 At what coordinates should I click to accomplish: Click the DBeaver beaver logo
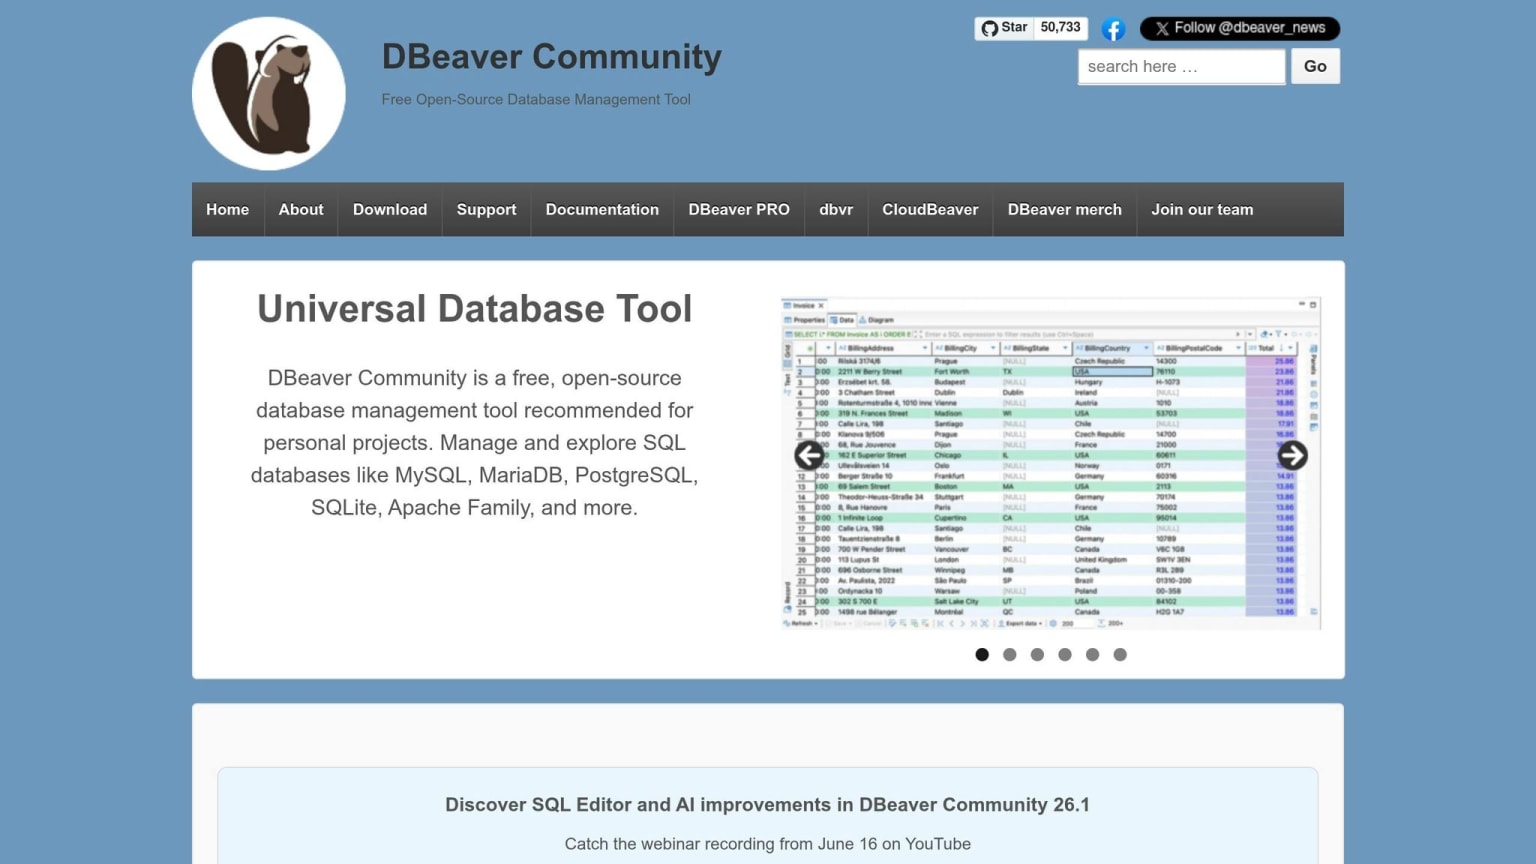269,94
